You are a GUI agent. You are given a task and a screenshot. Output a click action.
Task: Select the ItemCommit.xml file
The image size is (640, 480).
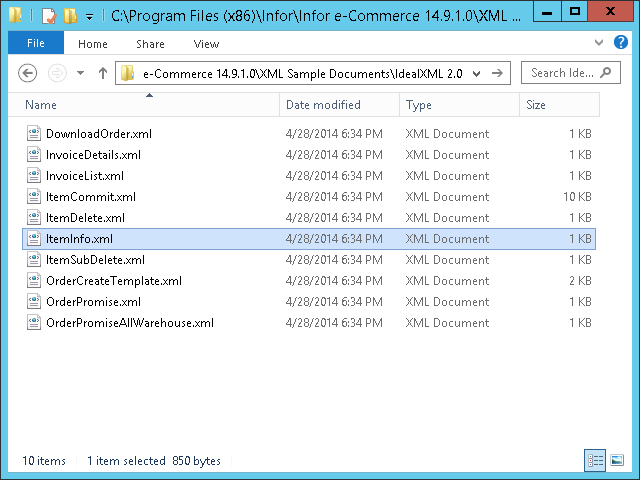point(90,197)
